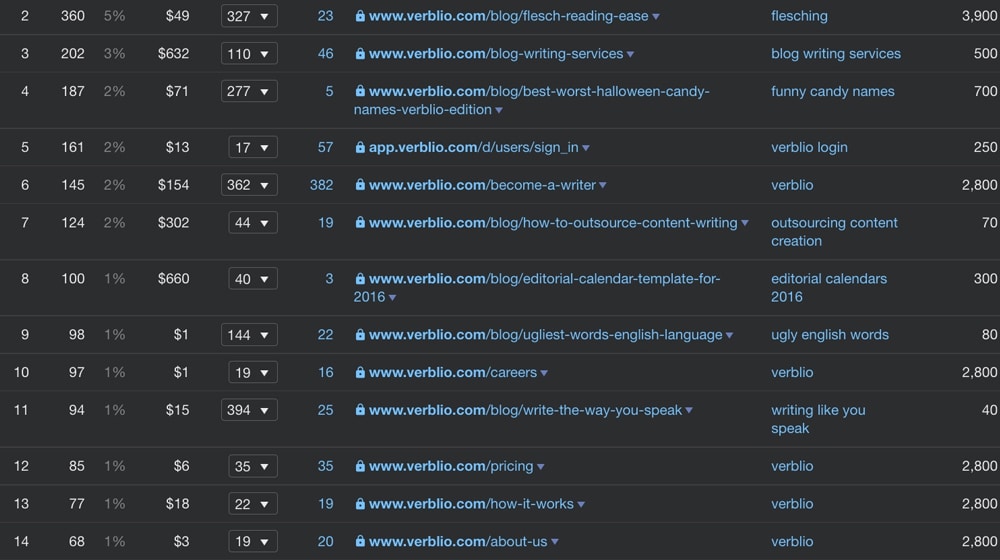Open the www.verblio.com/careers page link

[x=453, y=373]
